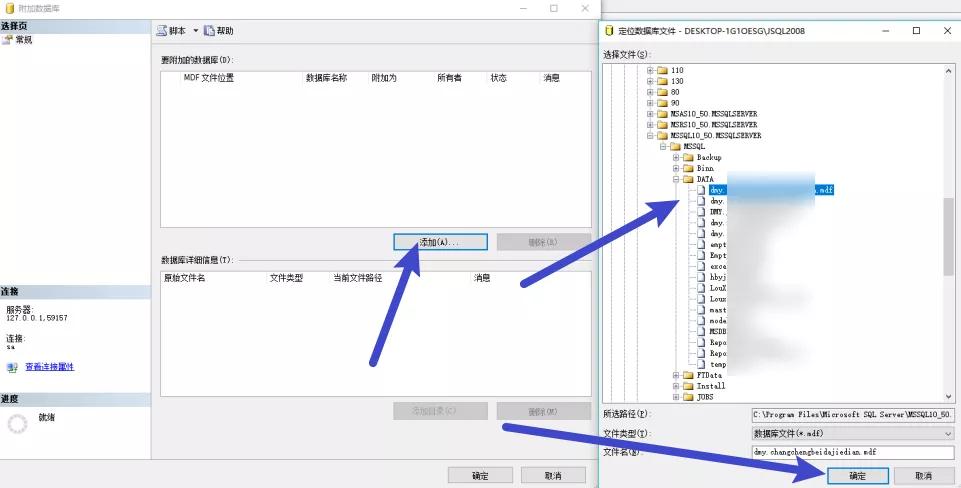Viewport: 961px width, 488px height.
Task: Expand the 130 folder node
Action: 650,81
